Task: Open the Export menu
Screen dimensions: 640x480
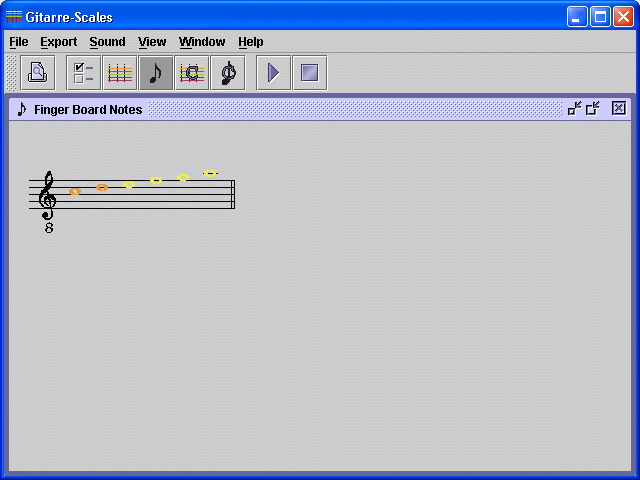Action: coord(58,42)
